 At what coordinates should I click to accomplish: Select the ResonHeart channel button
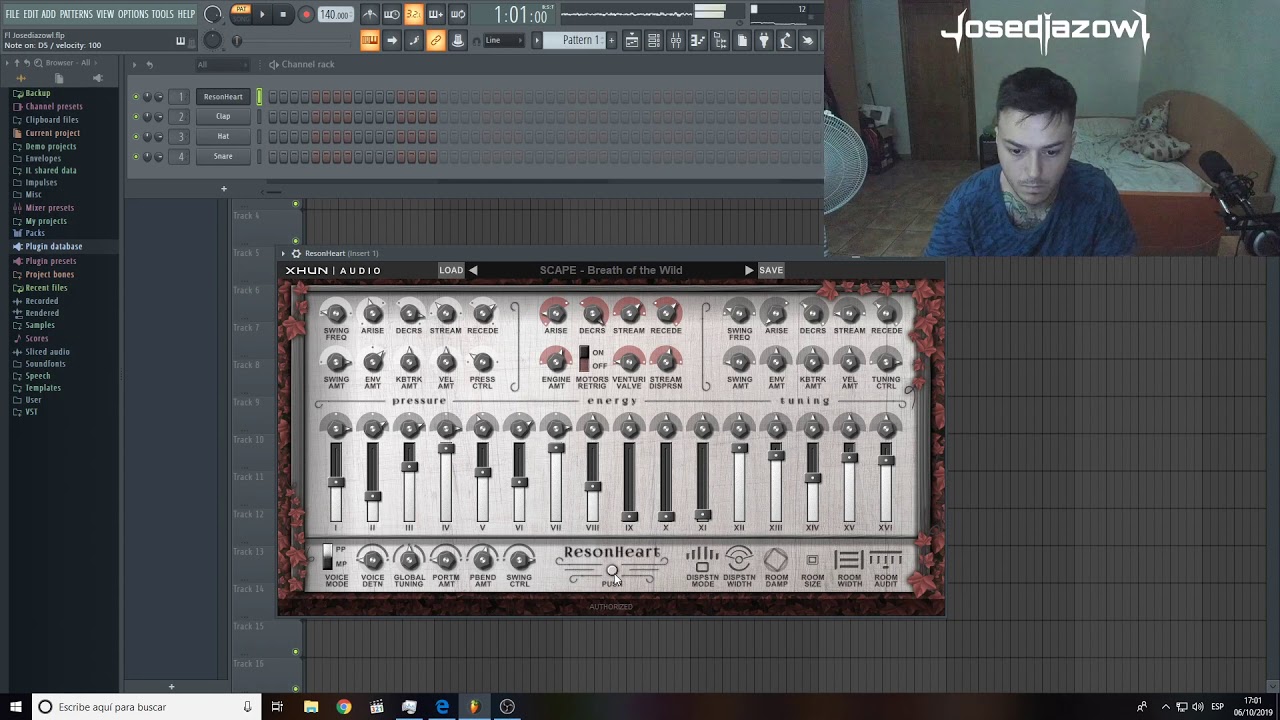click(x=223, y=97)
